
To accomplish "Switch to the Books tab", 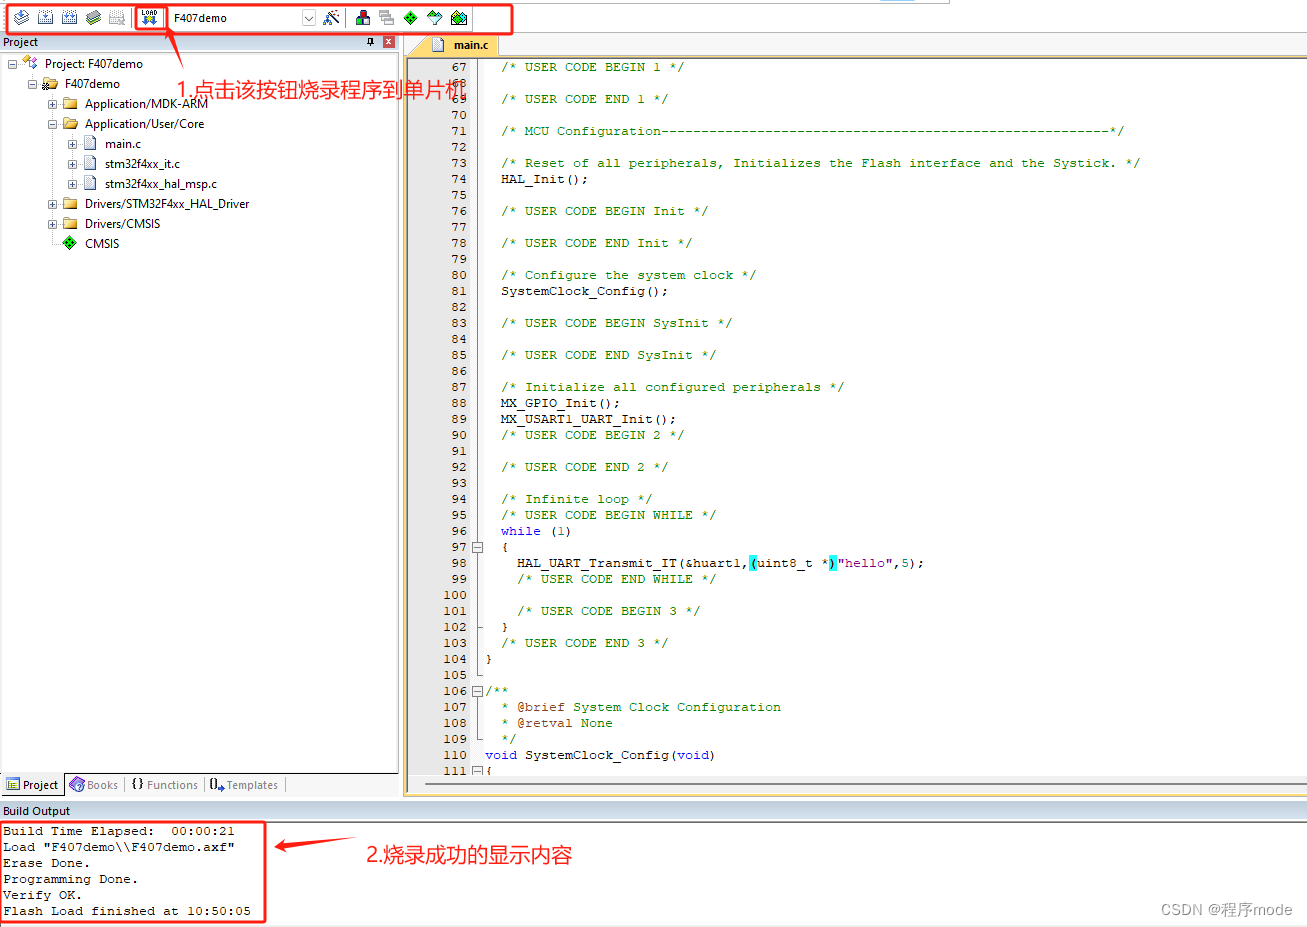I will coord(94,785).
